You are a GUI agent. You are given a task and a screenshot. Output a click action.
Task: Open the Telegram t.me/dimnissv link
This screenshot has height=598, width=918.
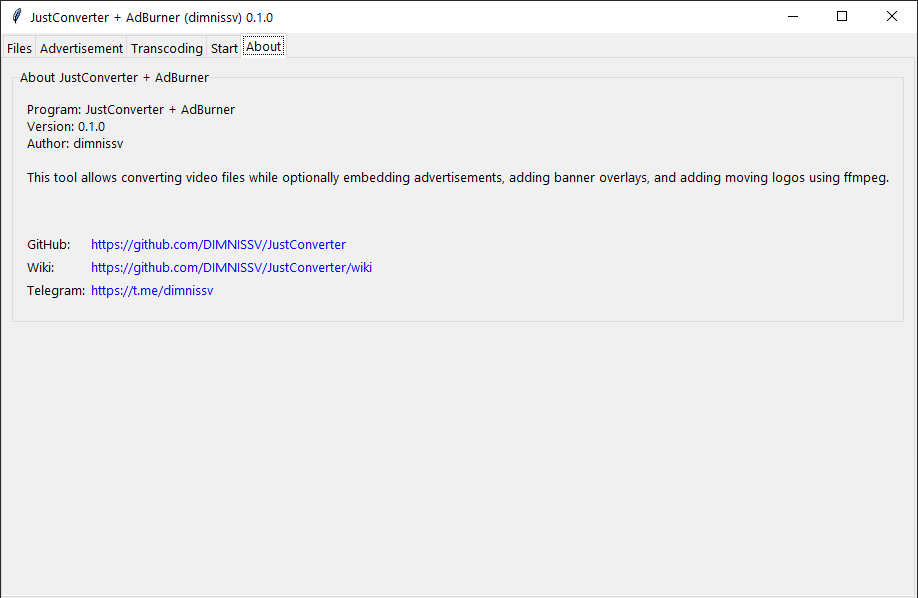click(152, 290)
